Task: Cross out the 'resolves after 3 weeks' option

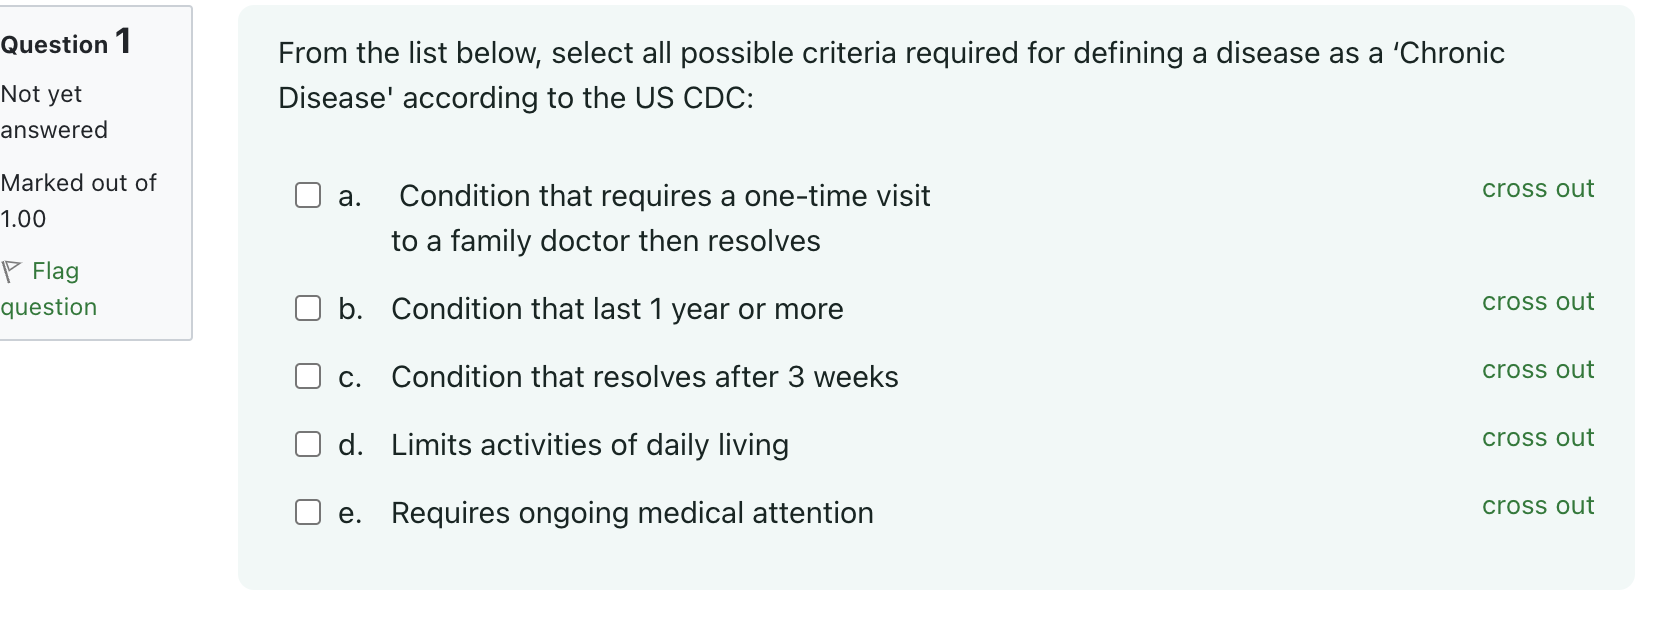Action: pos(1537,370)
